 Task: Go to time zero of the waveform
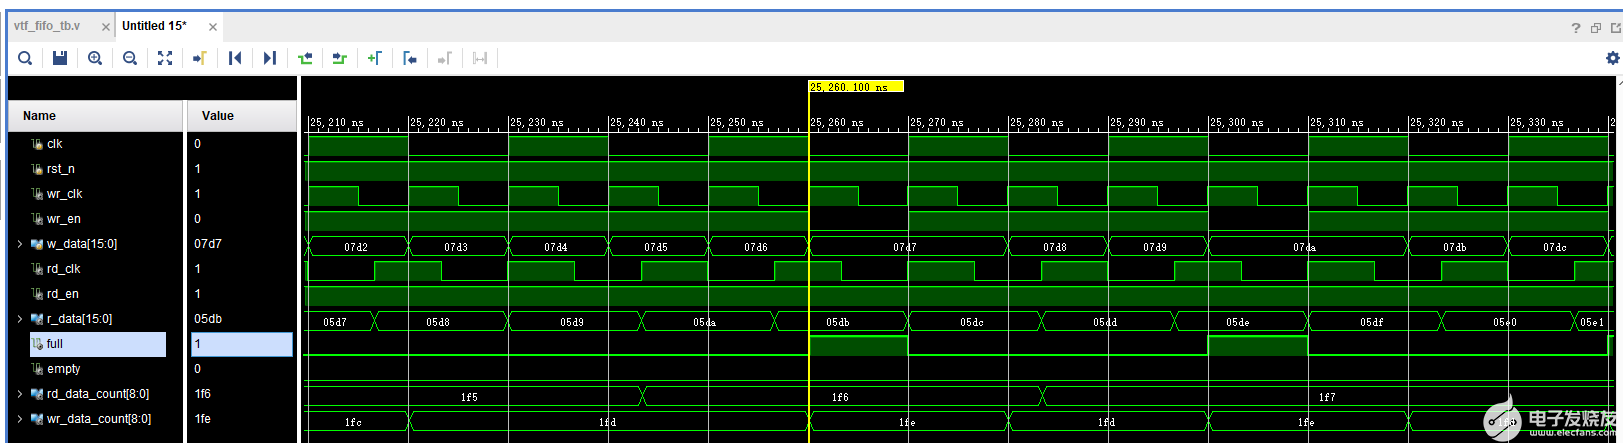(235, 58)
